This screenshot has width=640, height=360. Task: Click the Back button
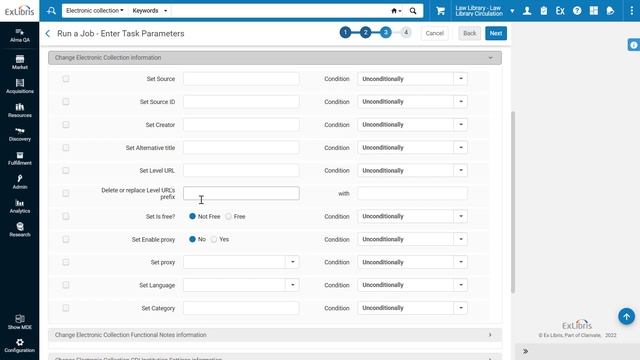point(469,33)
